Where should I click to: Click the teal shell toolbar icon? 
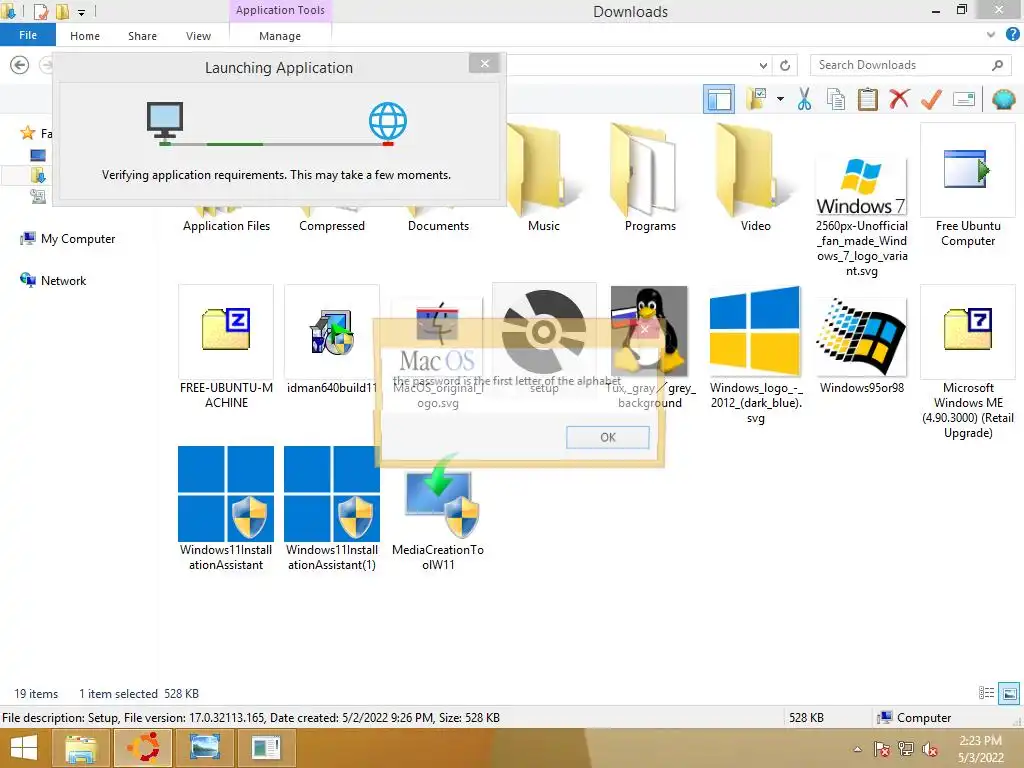click(1003, 99)
